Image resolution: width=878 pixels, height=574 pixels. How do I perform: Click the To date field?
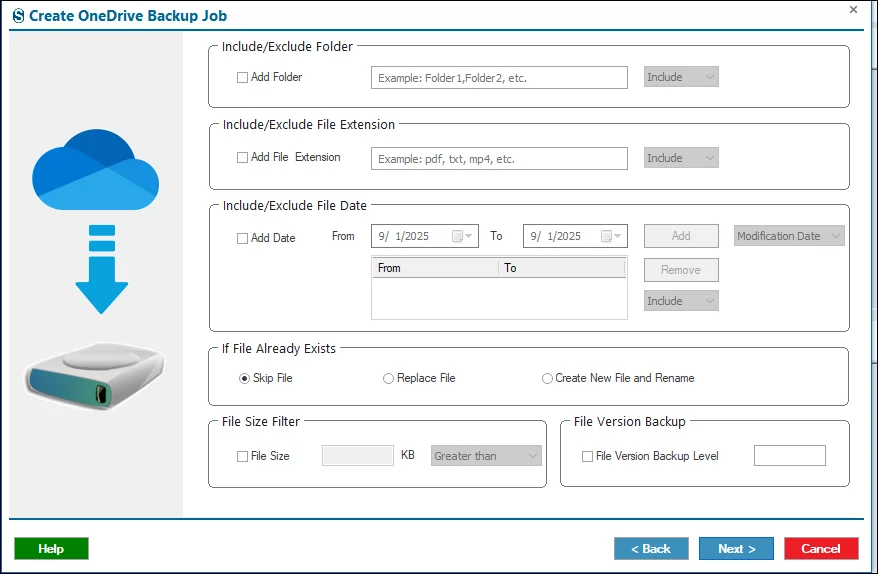click(x=575, y=236)
